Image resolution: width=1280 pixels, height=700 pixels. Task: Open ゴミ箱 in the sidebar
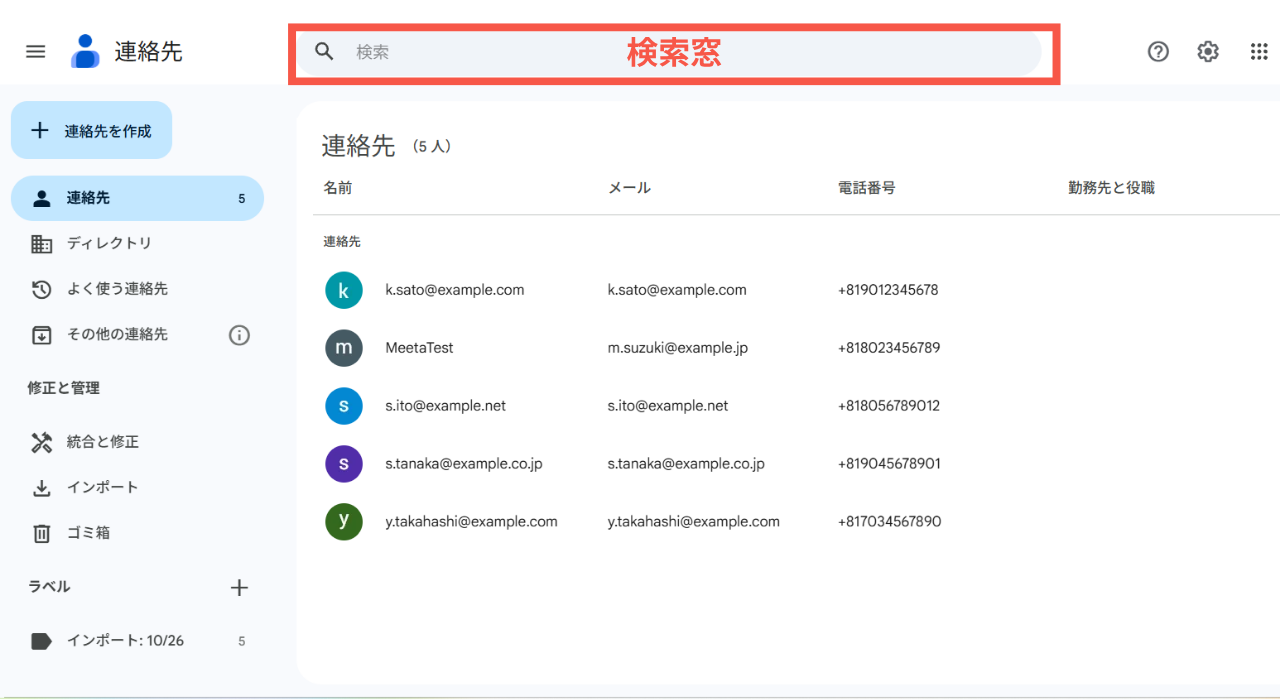[x=137, y=533]
